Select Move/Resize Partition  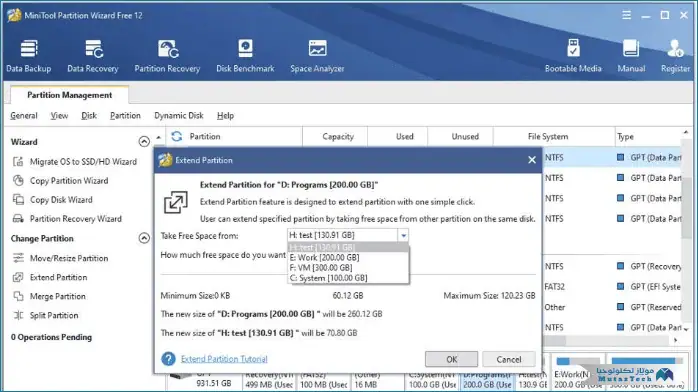[60, 258]
